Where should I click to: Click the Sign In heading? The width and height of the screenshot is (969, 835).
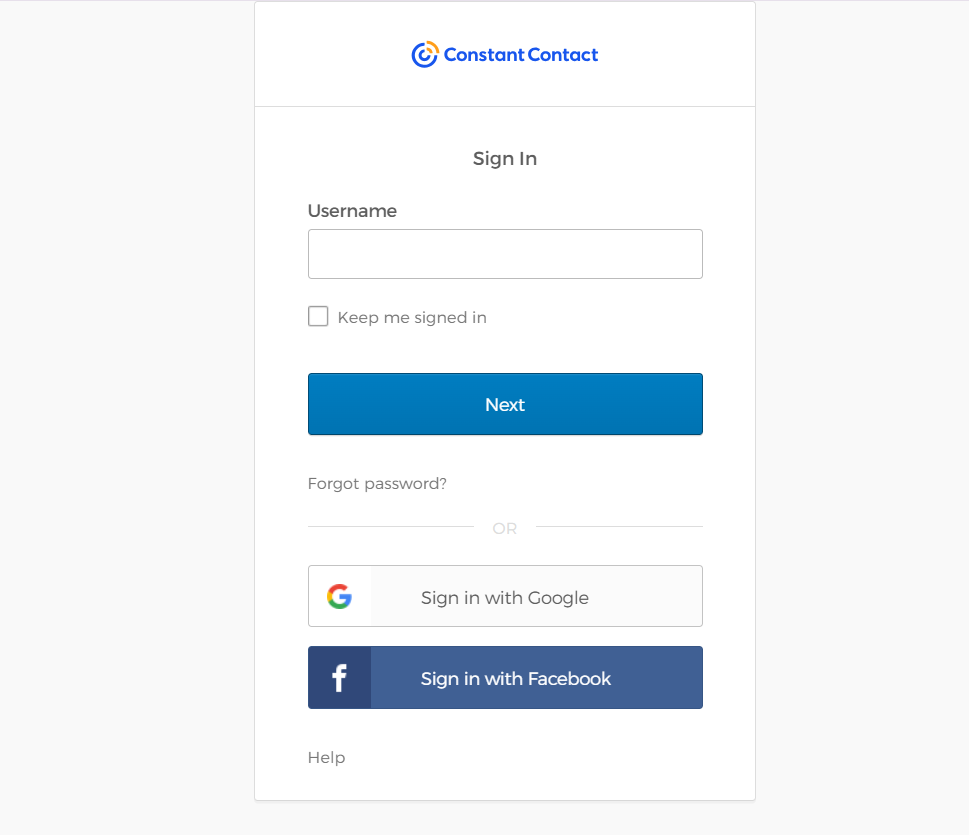coord(505,159)
